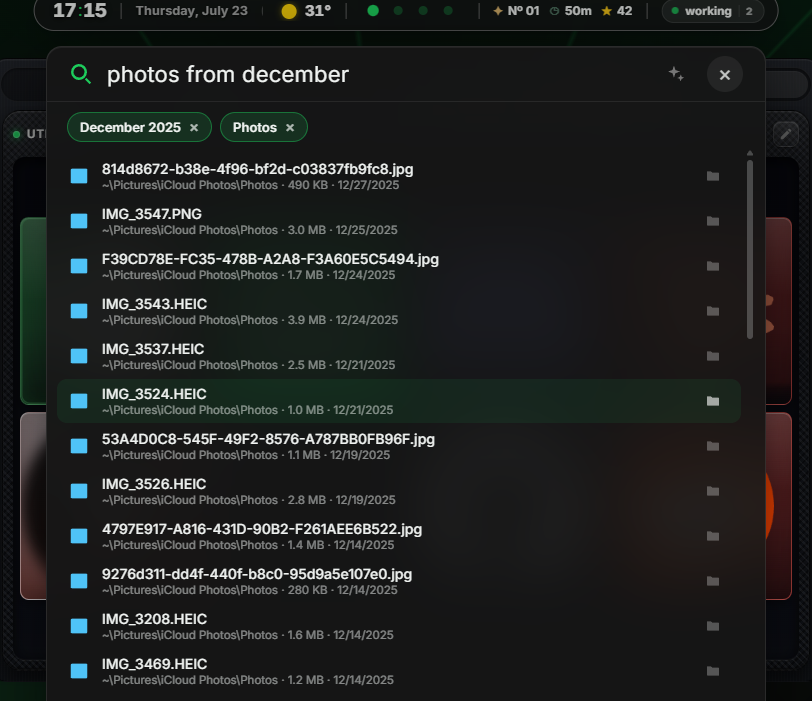Click the working status pill

pos(713,11)
